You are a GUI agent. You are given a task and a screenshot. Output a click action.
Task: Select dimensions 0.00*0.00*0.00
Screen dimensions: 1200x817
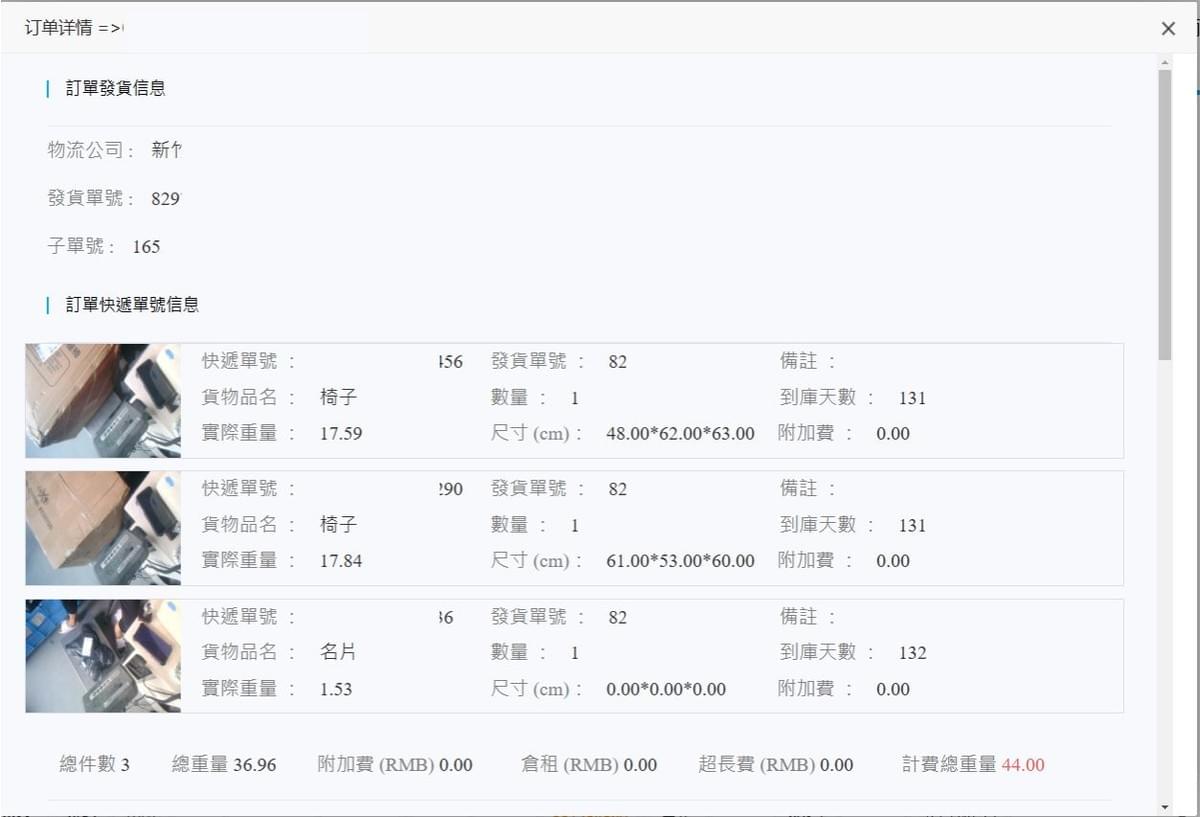[666, 689]
